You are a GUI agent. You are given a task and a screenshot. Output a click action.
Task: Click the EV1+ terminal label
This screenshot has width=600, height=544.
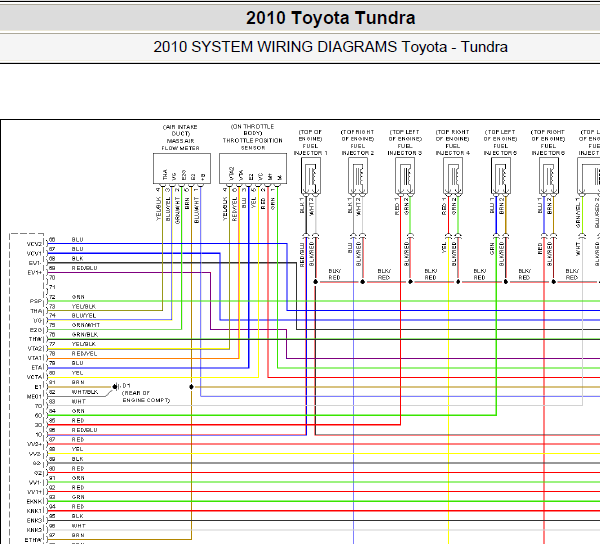tap(35, 273)
